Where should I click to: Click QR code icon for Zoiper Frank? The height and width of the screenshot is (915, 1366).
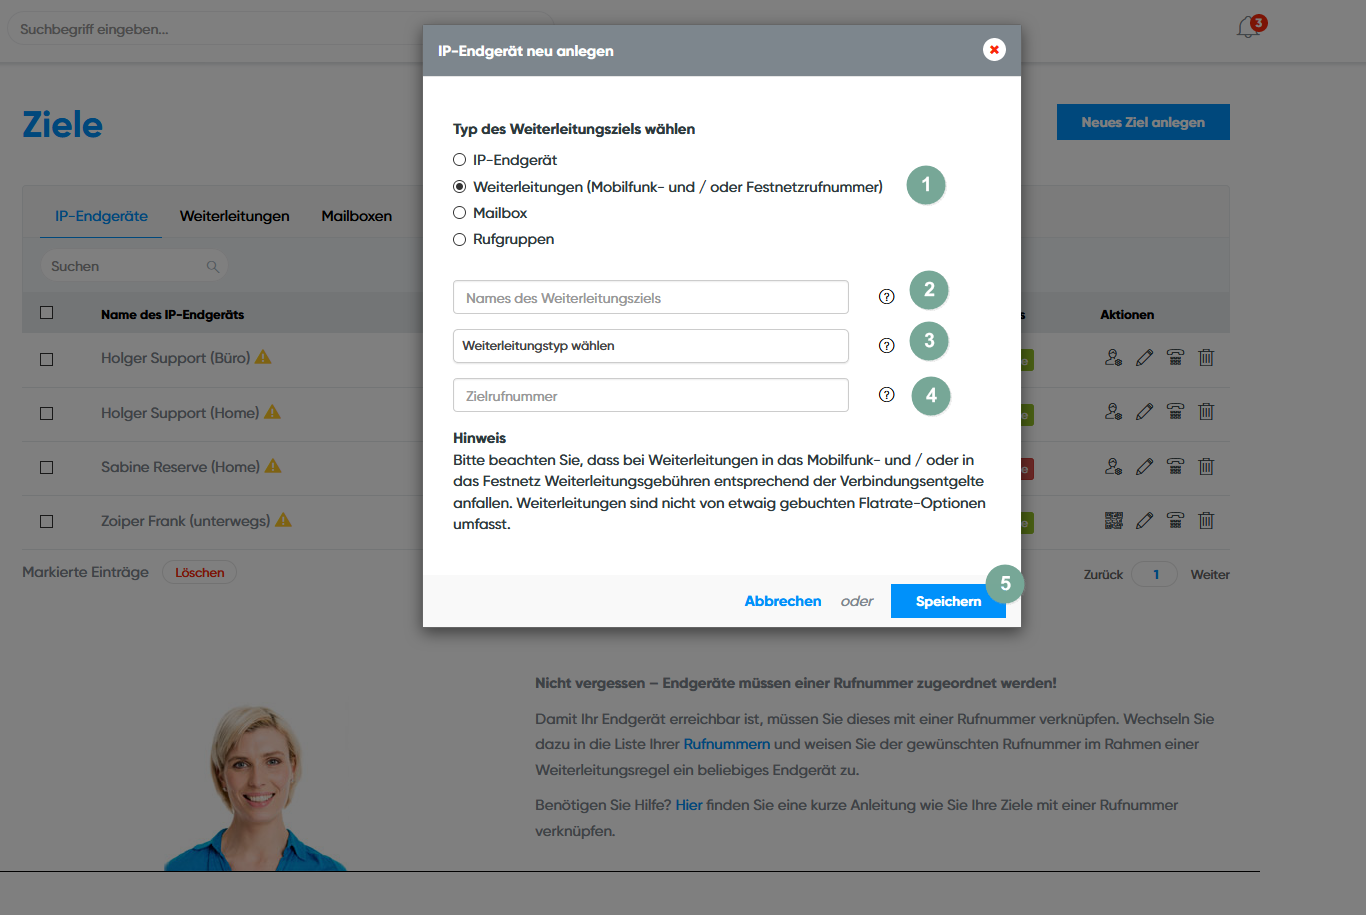(1114, 521)
